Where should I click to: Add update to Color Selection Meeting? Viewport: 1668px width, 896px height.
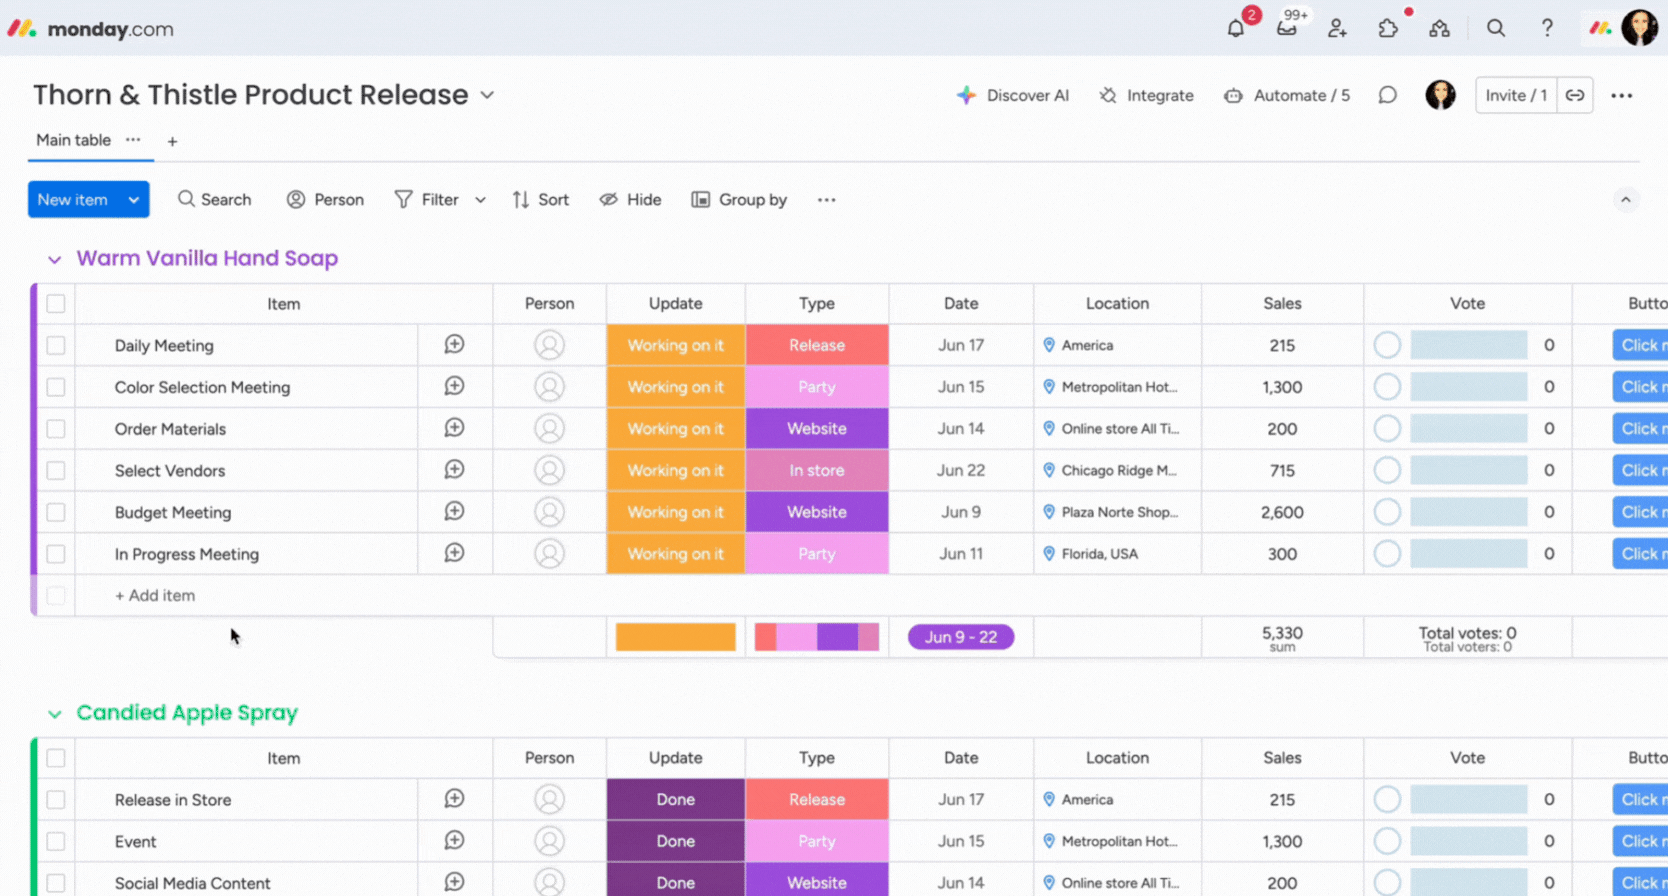(x=454, y=386)
